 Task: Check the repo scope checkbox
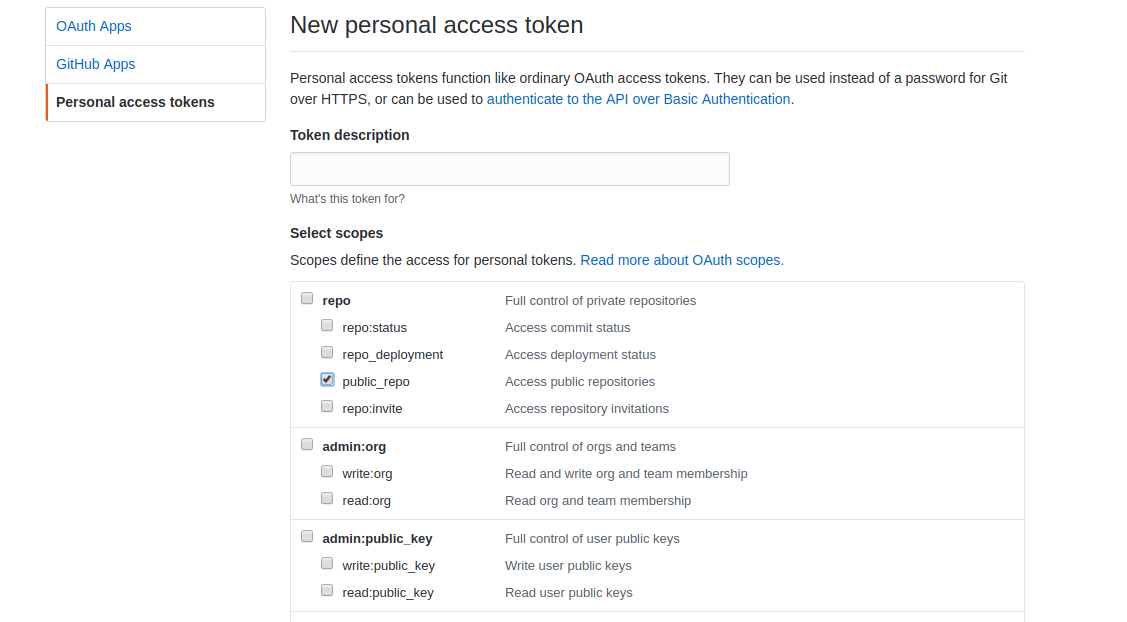tap(307, 298)
